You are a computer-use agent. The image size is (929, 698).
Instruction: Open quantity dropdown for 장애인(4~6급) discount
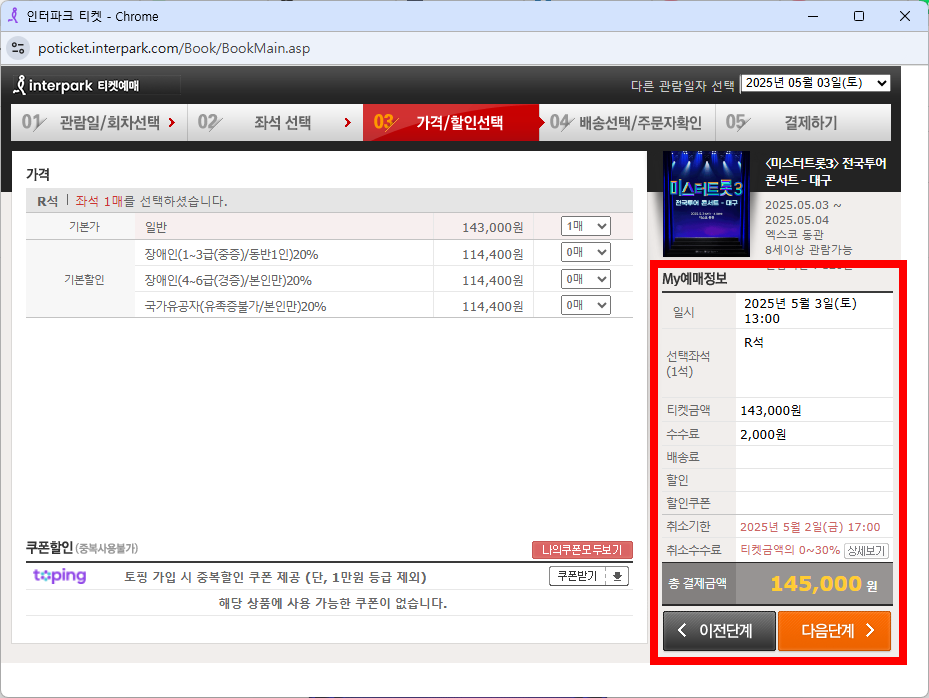coord(585,279)
